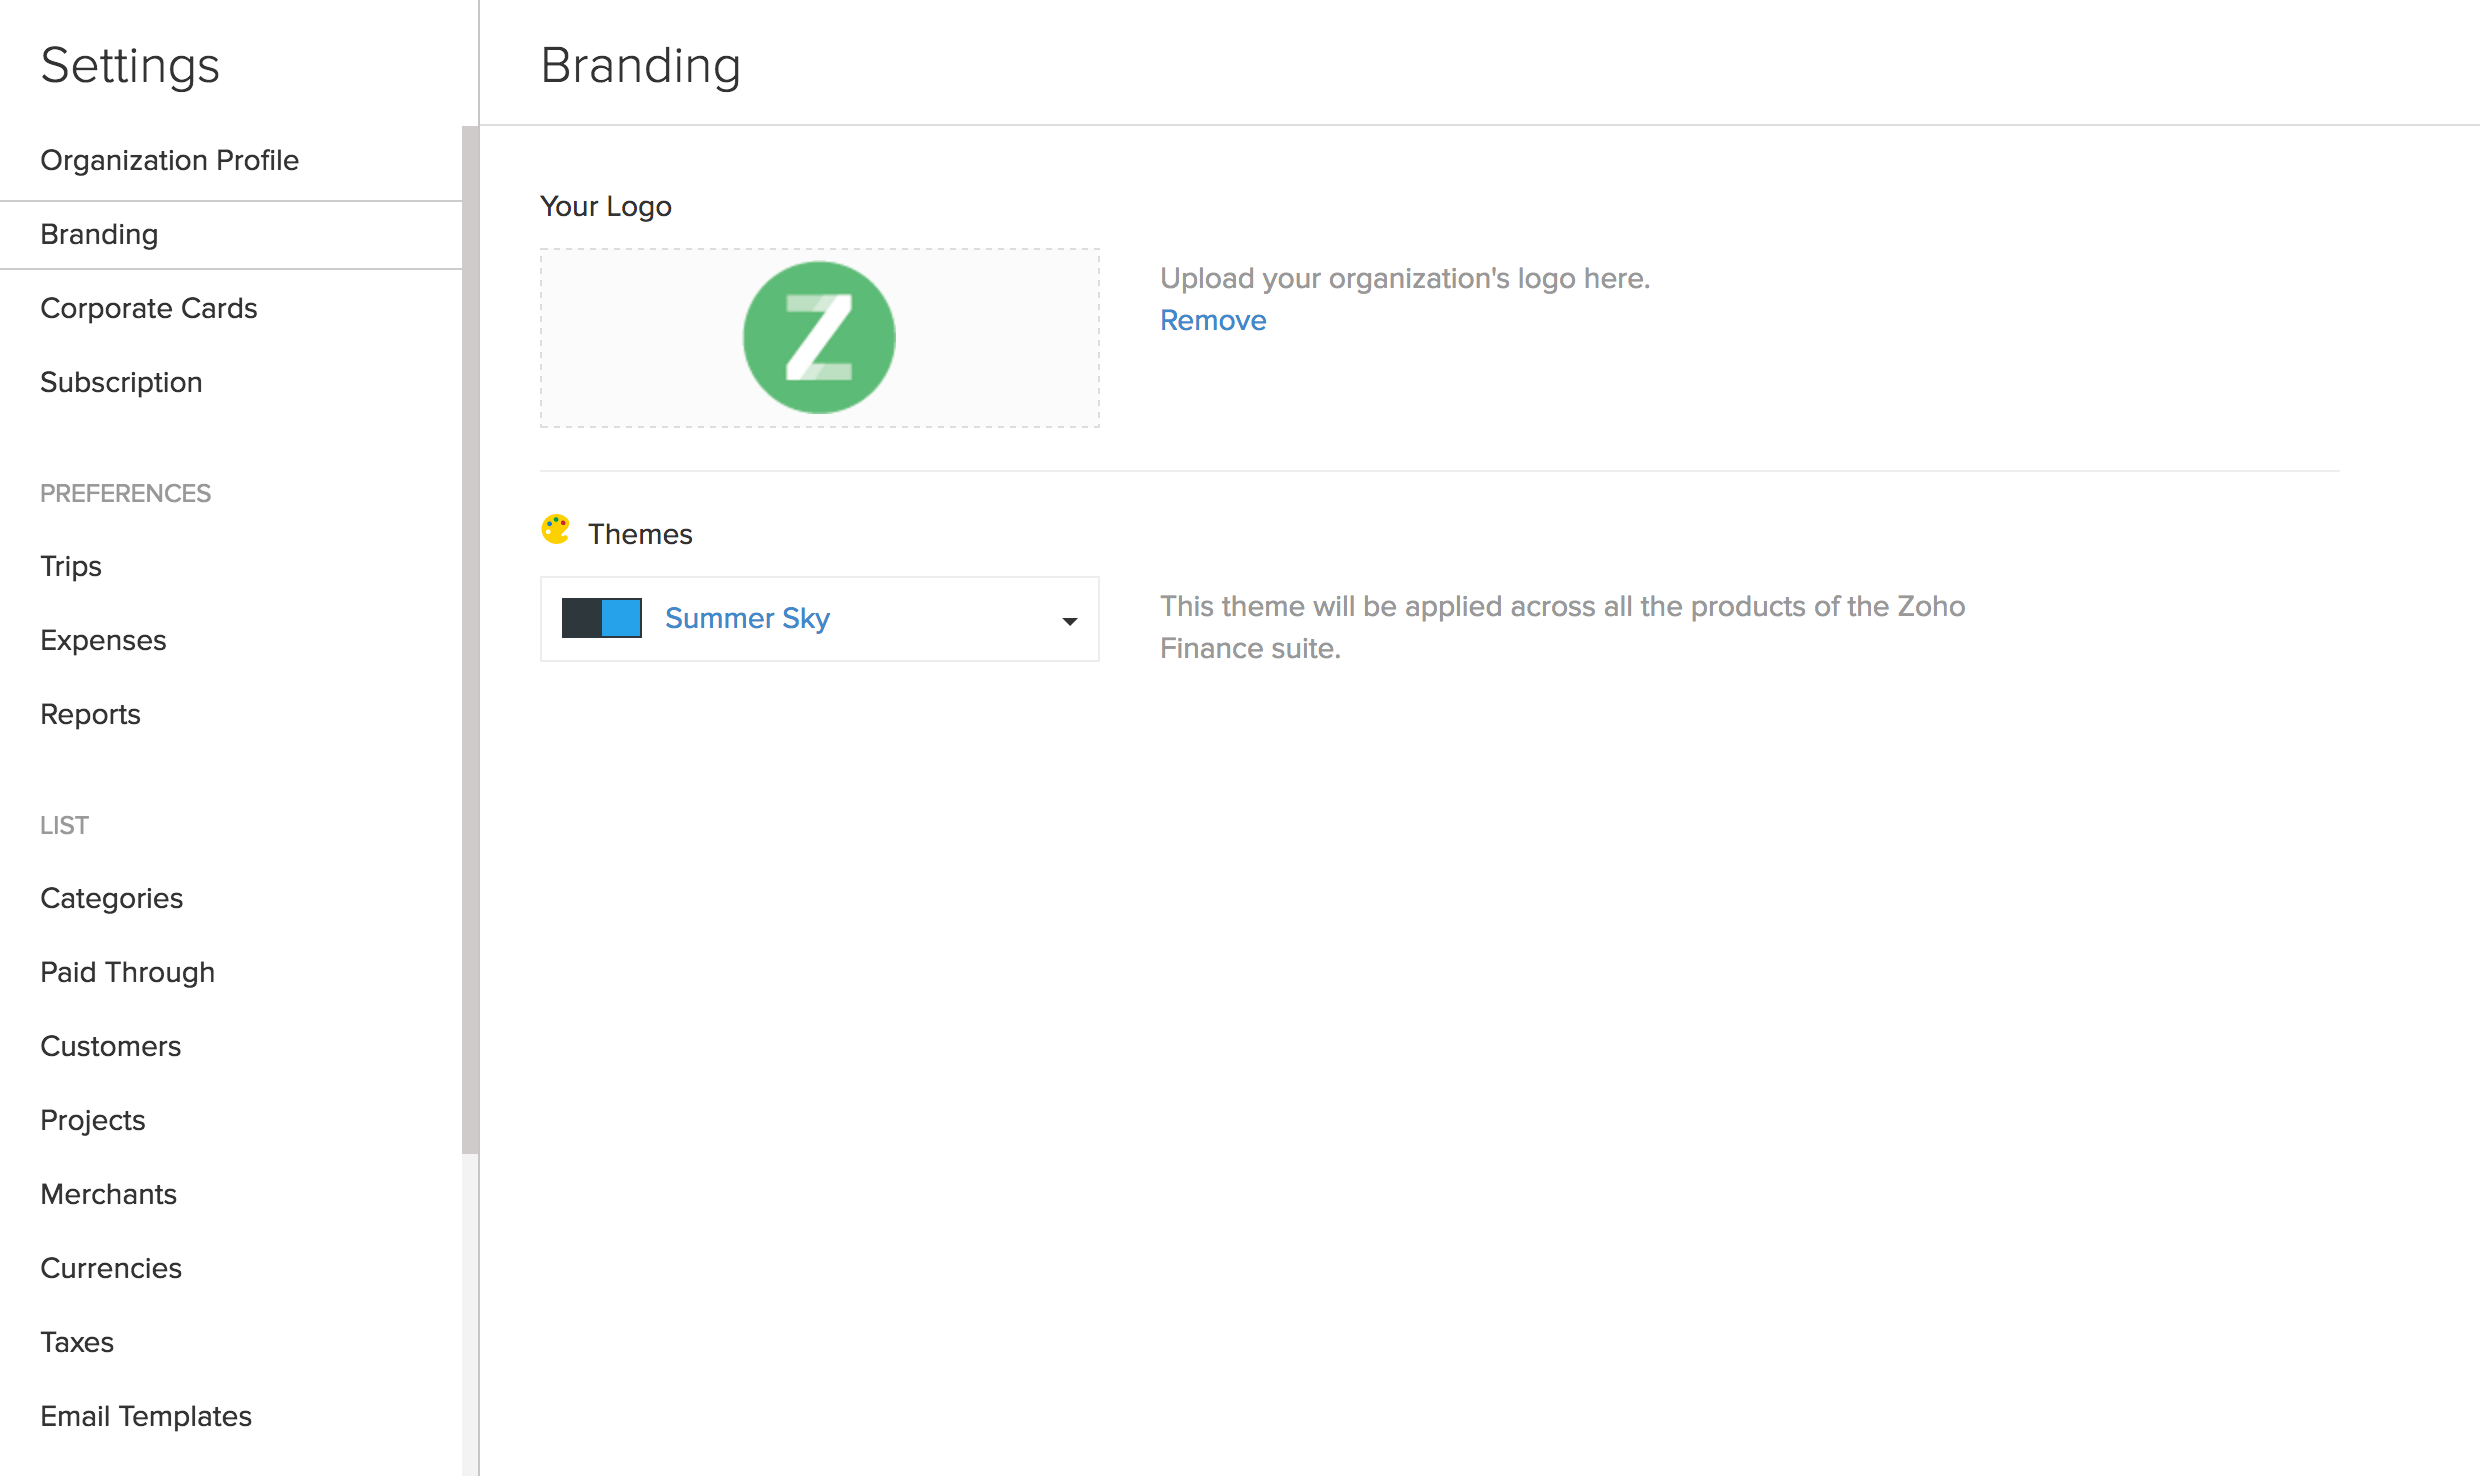The width and height of the screenshot is (2480, 1476).
Task: Go to Corporate Cards settings
Action: pos(149,308)
